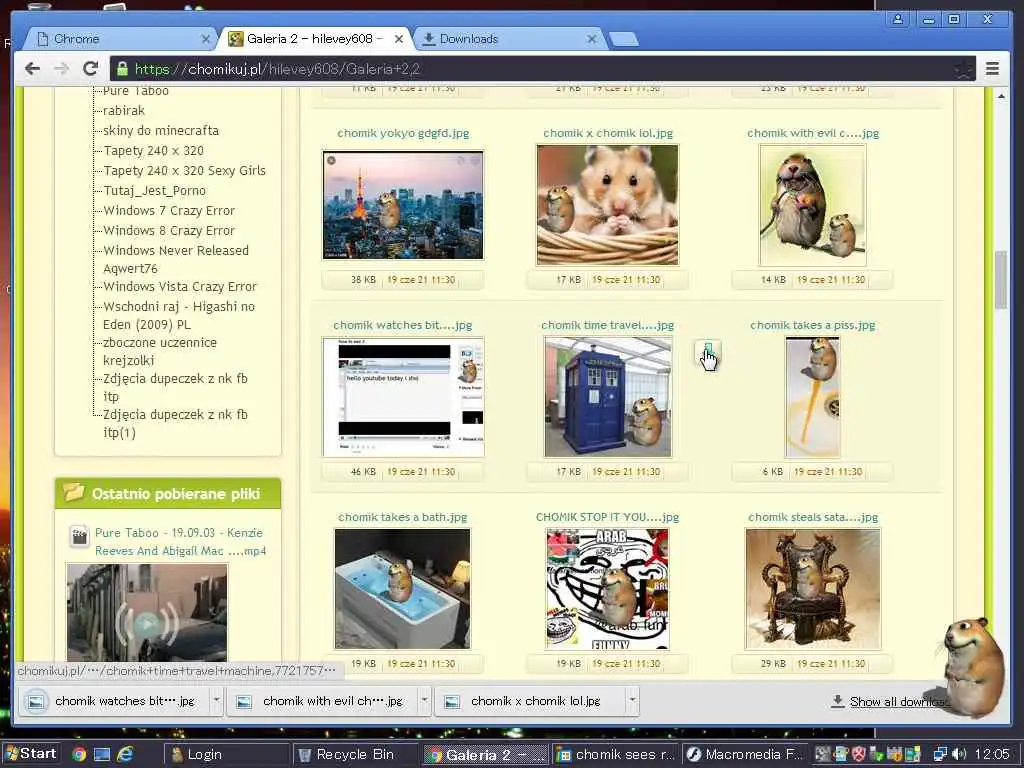Open the Chrome hamburger menu

[992, 69]
